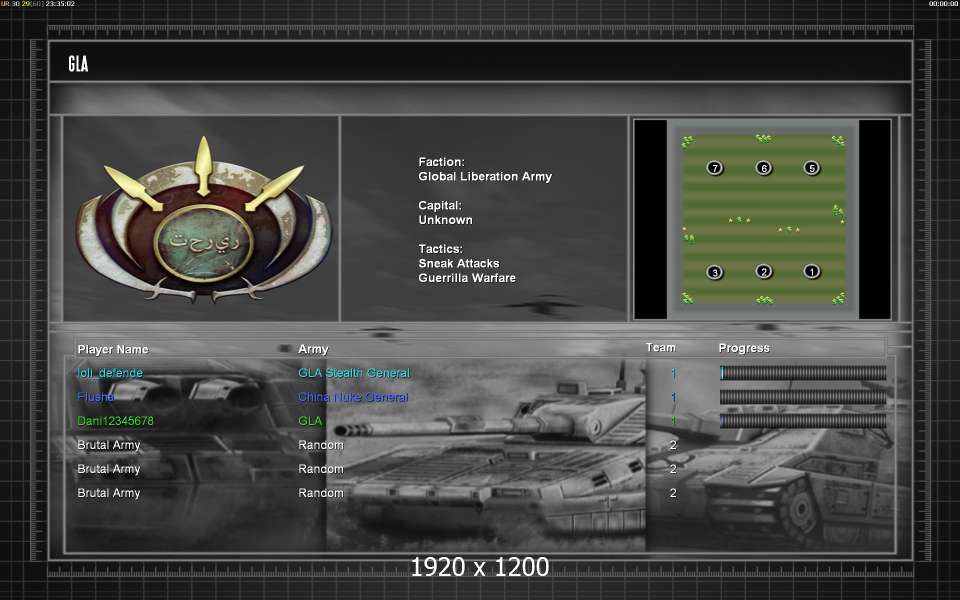The height and width of the screenshot is (600, 960).
Task: Click the map preview thumbnail
Action: tap(763, 219)
